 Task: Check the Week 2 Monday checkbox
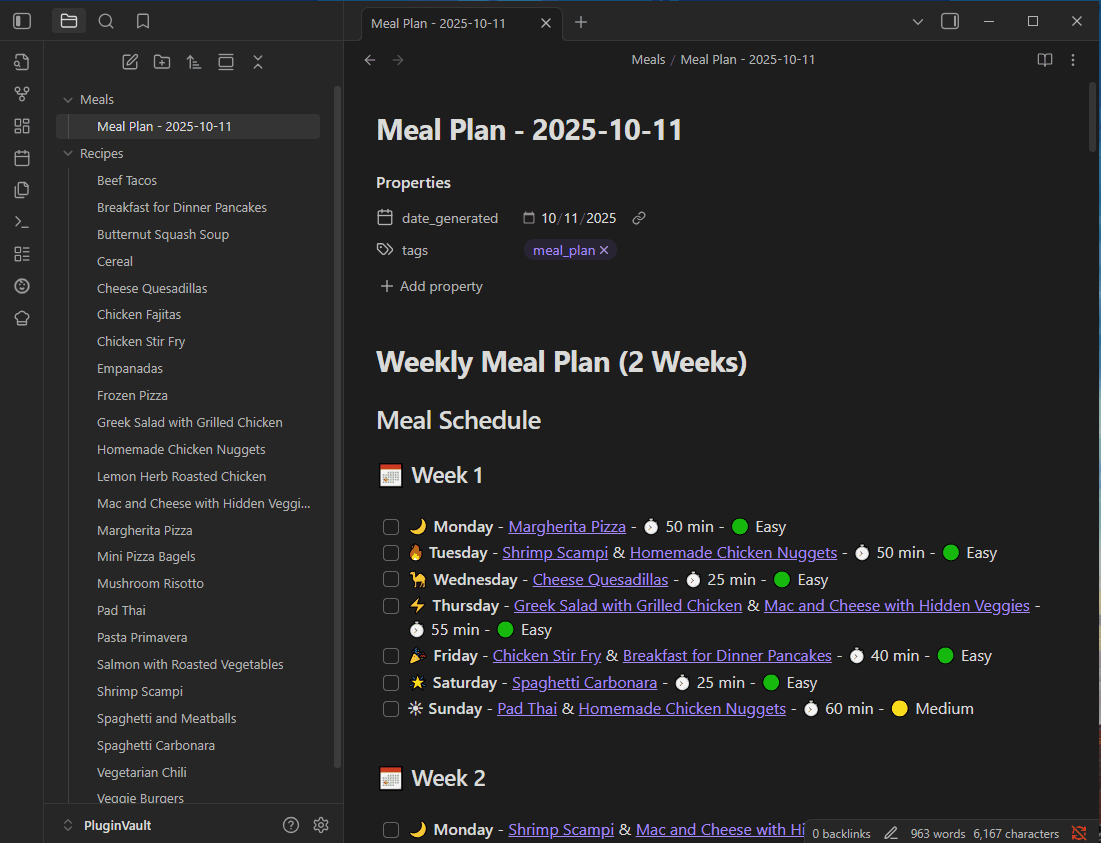(391, 830)
